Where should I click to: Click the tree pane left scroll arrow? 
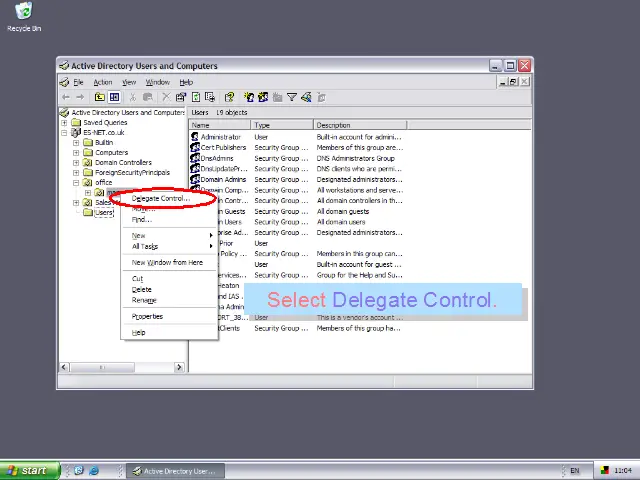(x=64, y=367)
